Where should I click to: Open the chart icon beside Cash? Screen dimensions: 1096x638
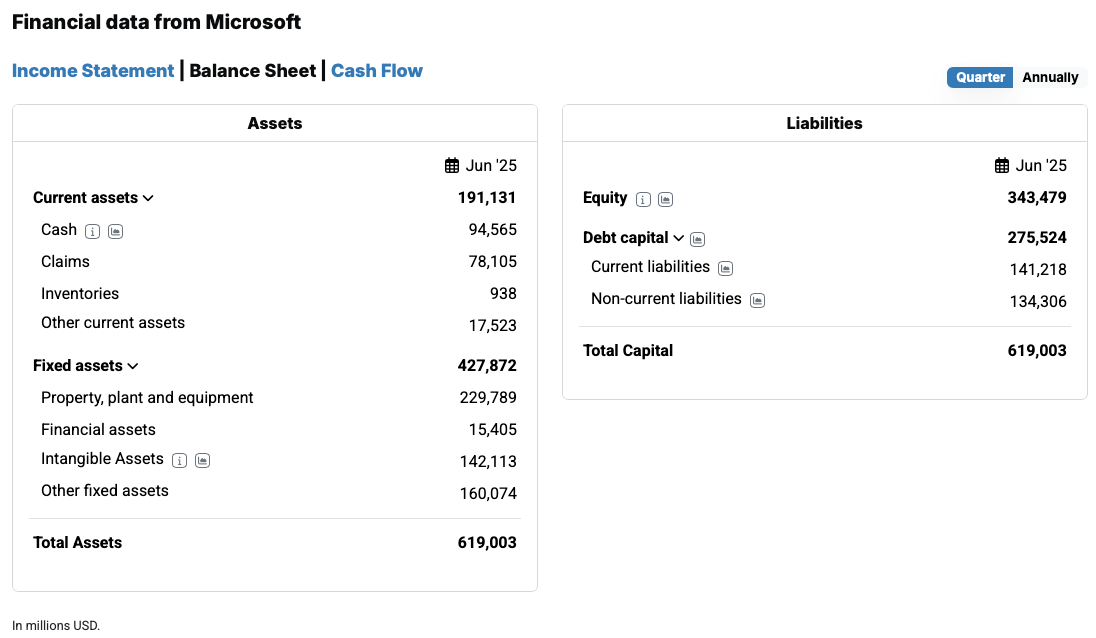[115, 231]
